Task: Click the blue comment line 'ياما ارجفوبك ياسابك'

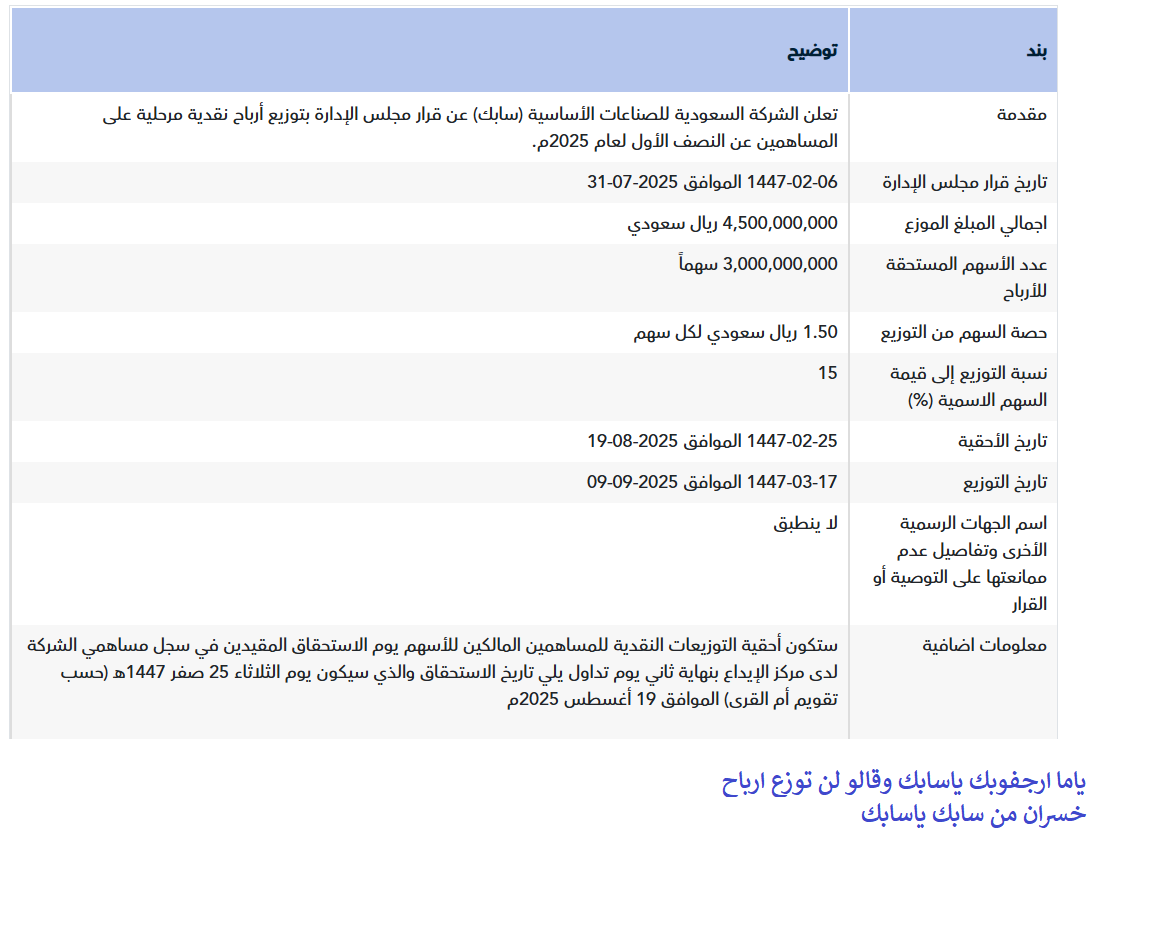Action: (x=904, y=782)
